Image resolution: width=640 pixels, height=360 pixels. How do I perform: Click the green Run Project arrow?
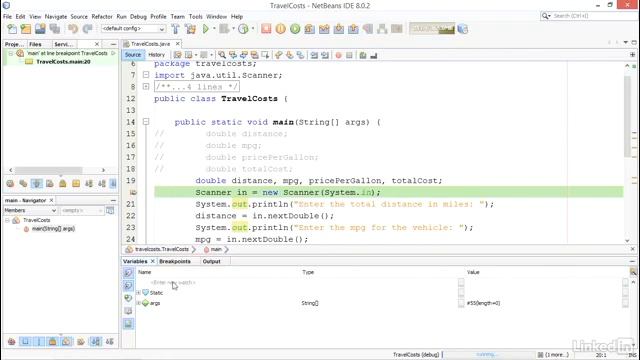[x=206, y=29]
